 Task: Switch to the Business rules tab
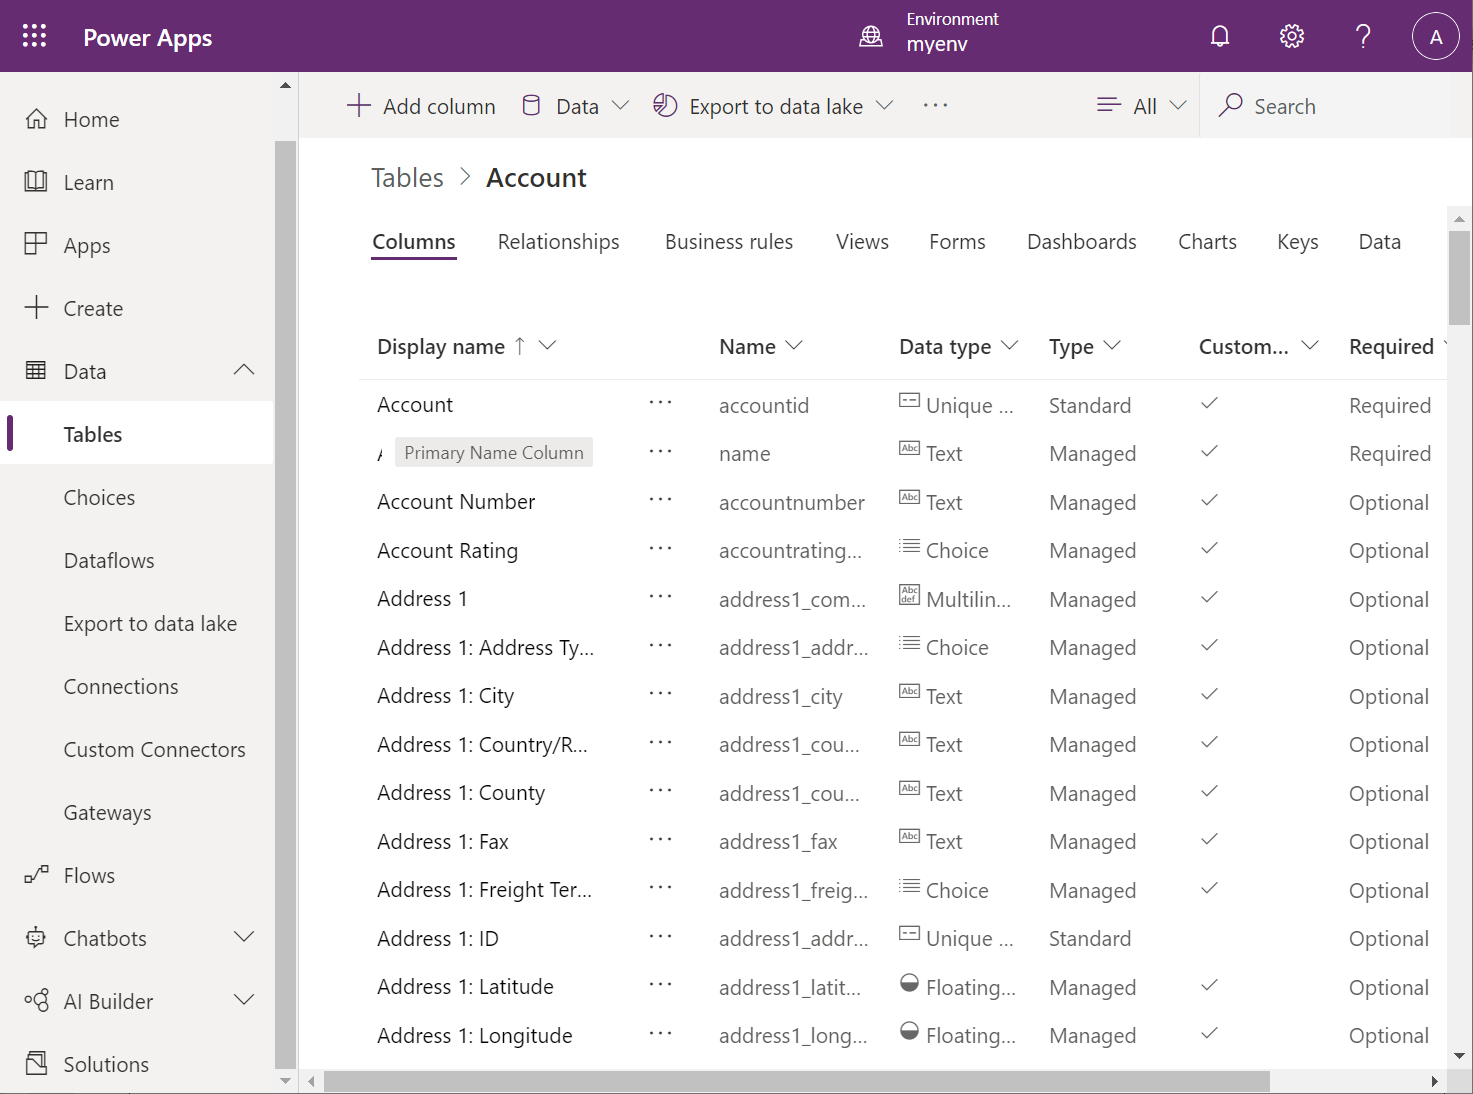click(x=728, y=242)
